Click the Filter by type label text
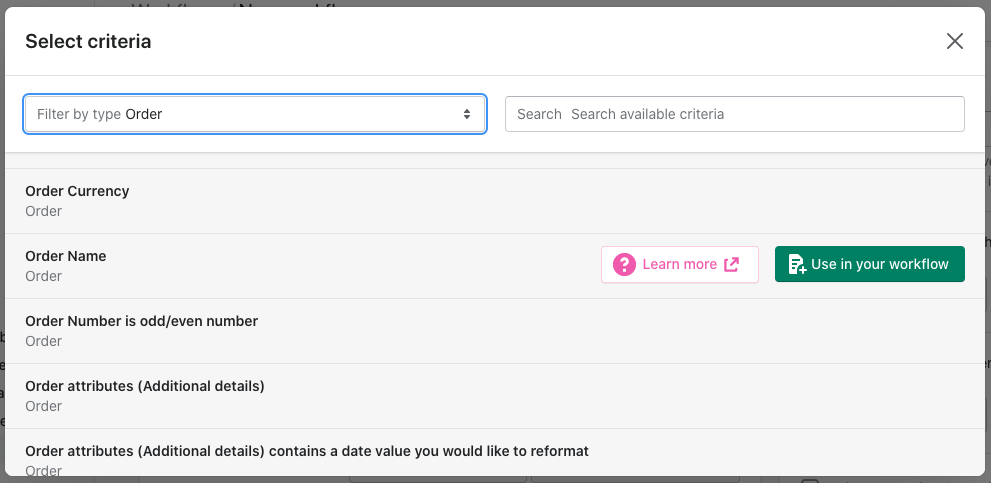The width and height of the screenshot is (991, 483). (78, 114)
